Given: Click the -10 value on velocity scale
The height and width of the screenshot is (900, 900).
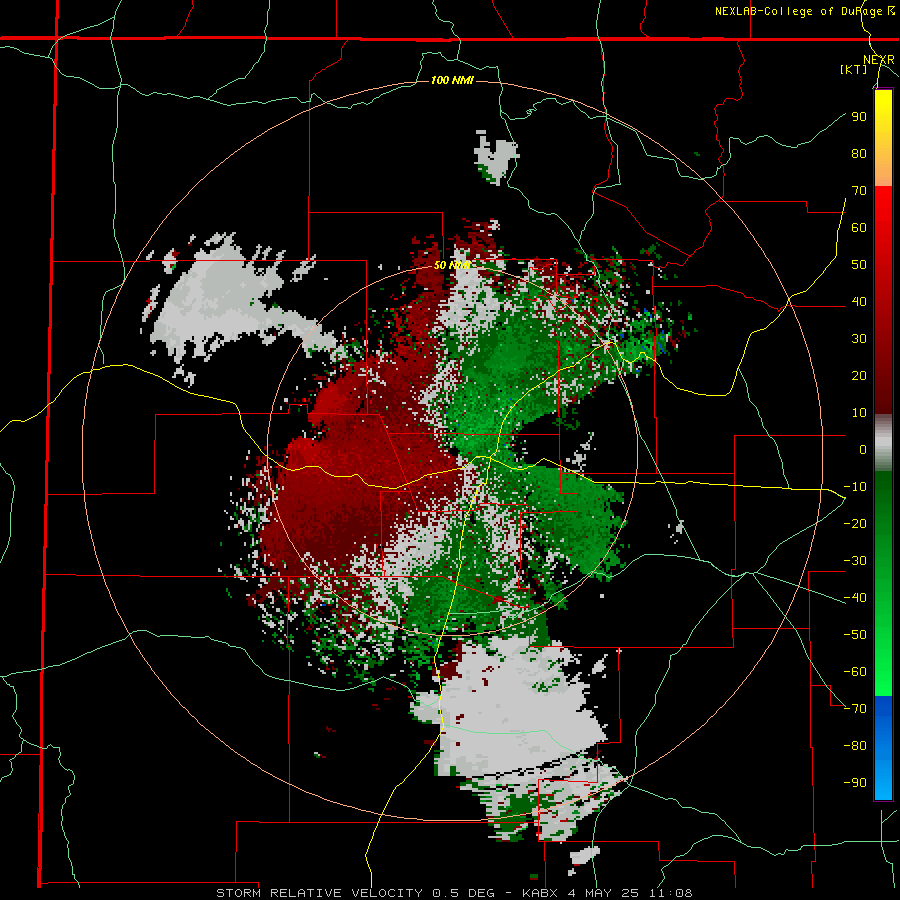Looking at the screenshot, I should coord(855,487).
